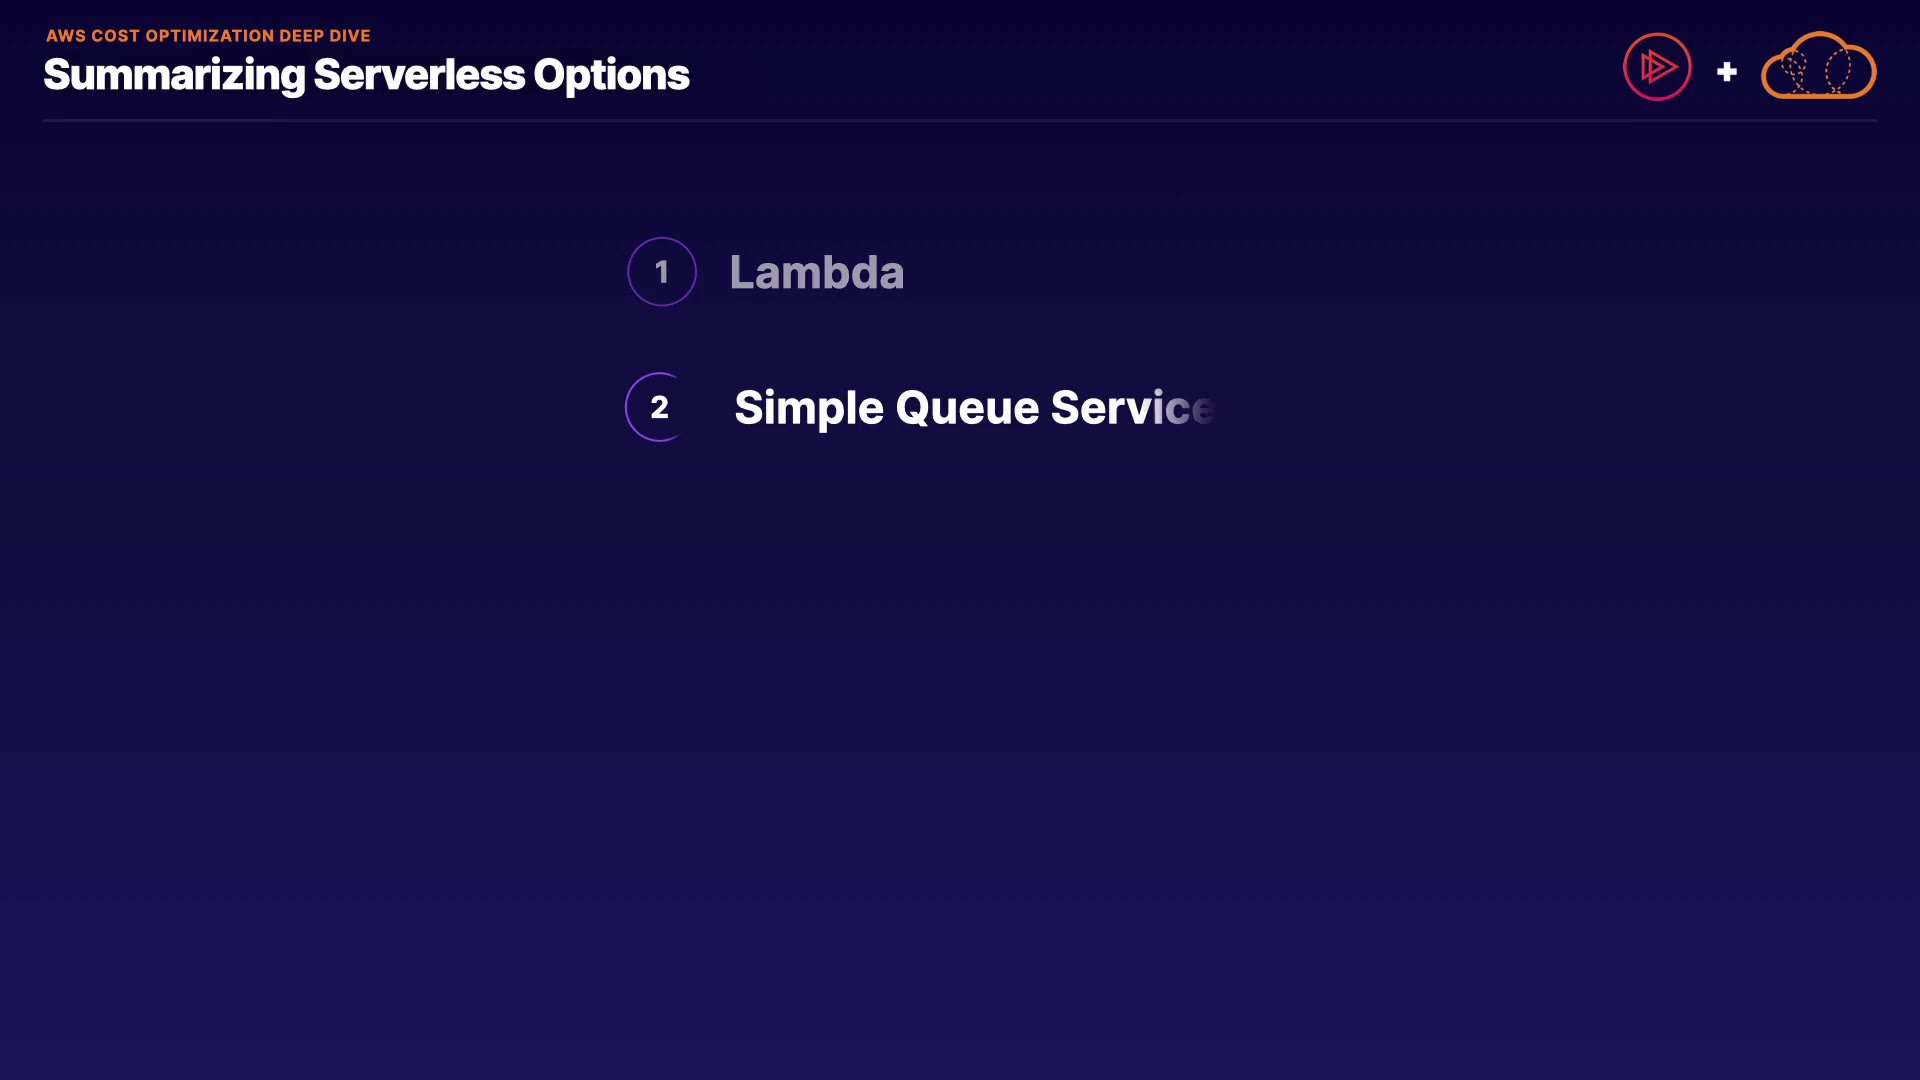
Task: Click the horizontal divider line under the header
Action: click(960, 121)
